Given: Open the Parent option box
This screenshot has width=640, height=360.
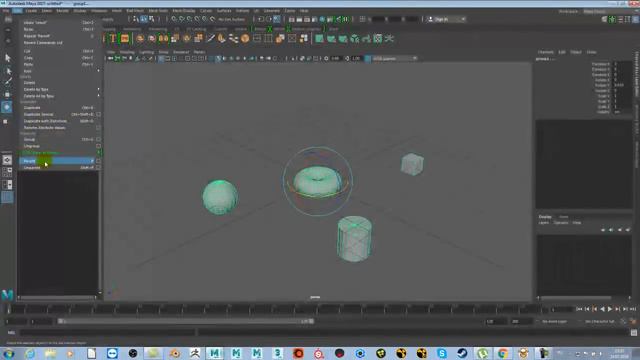Looking at the screenshot, I should click(x=98, y=161).
